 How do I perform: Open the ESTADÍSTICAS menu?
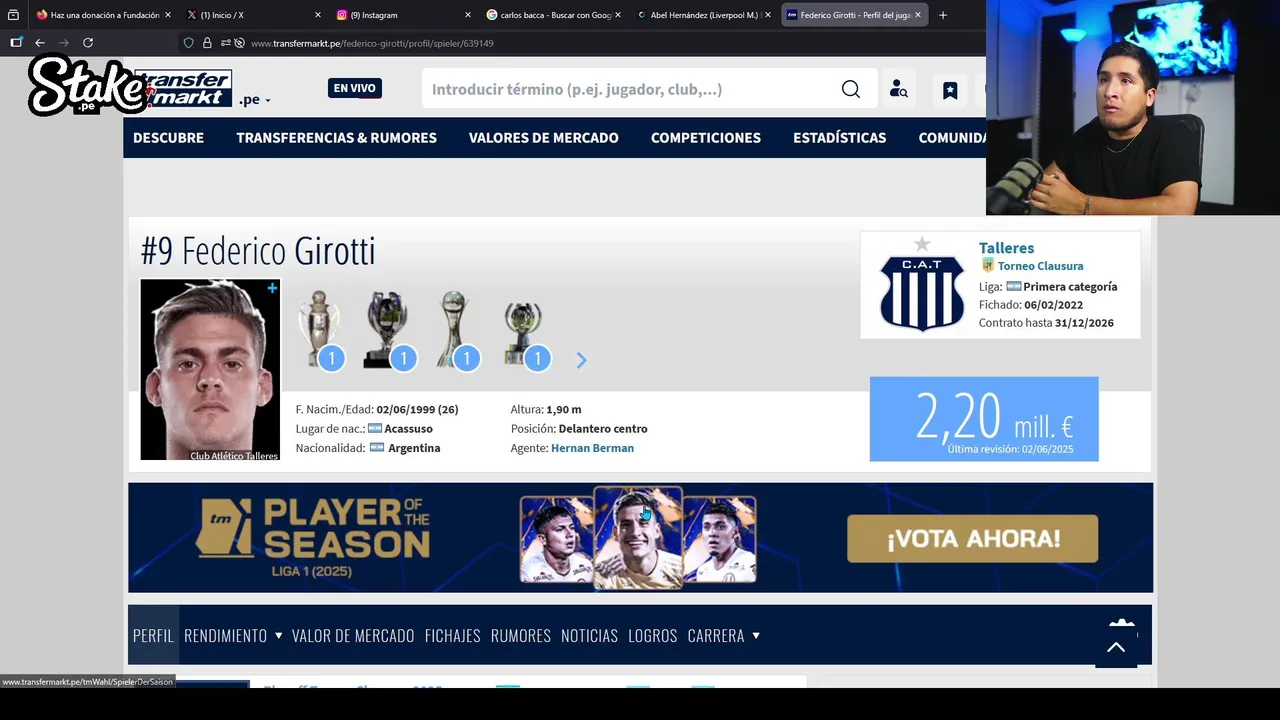click(x=839, y=138)
